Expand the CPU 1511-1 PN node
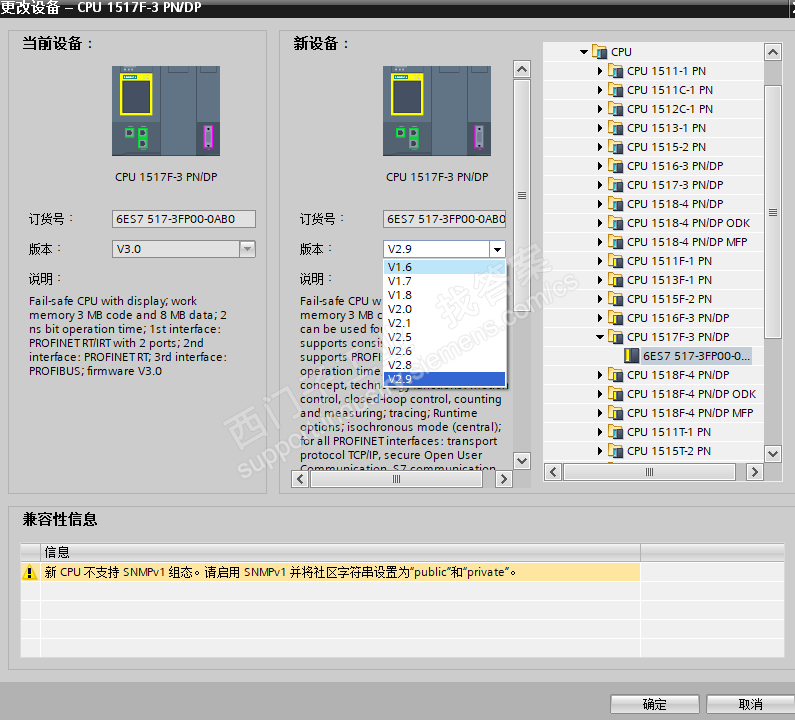Screen dimensions: 795x720 coord(600,71)
